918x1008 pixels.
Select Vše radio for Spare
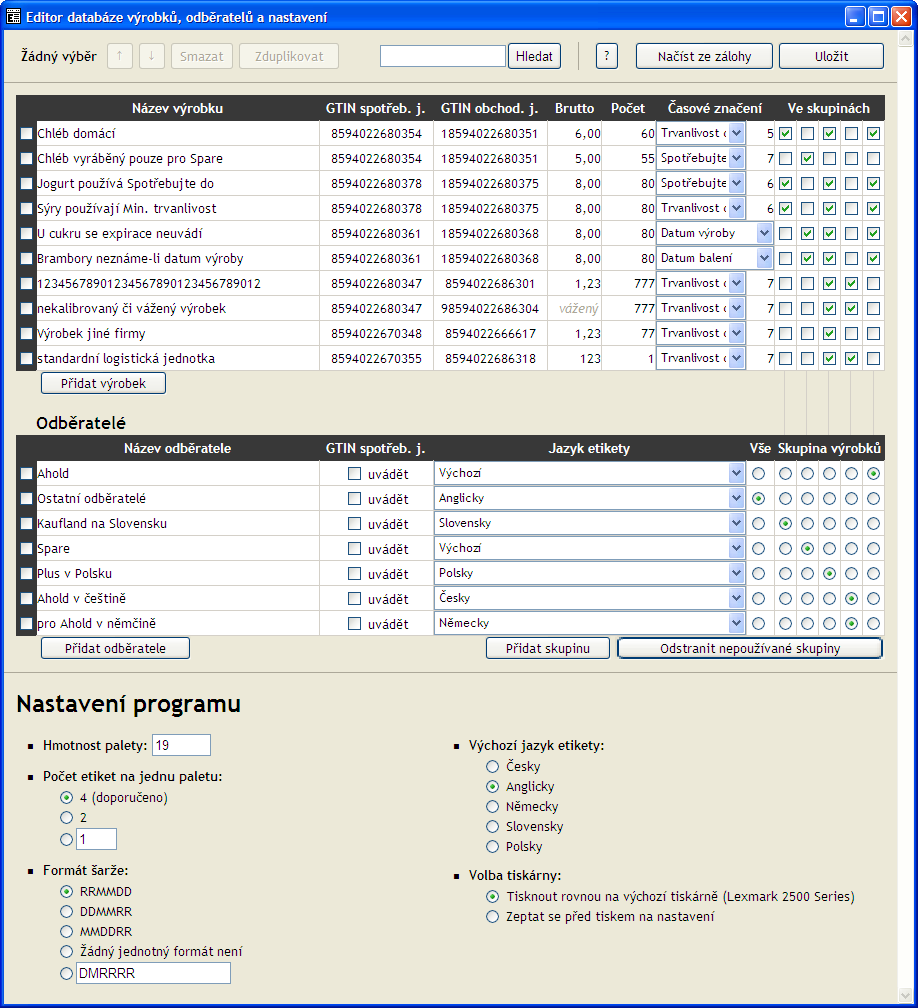click(759, 549)
